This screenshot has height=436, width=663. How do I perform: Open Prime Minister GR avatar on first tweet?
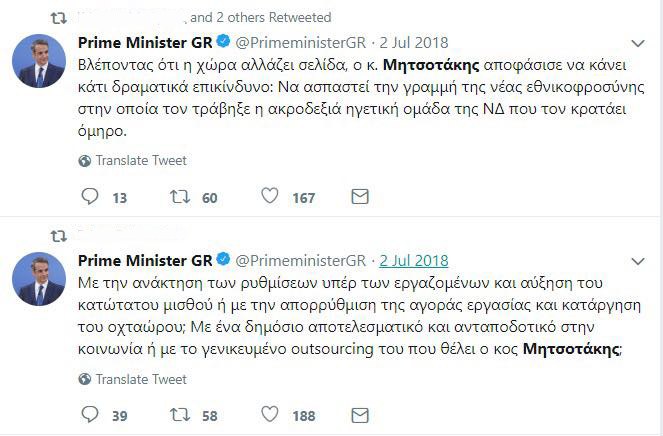pyautogui.click(x=39, y=61)
